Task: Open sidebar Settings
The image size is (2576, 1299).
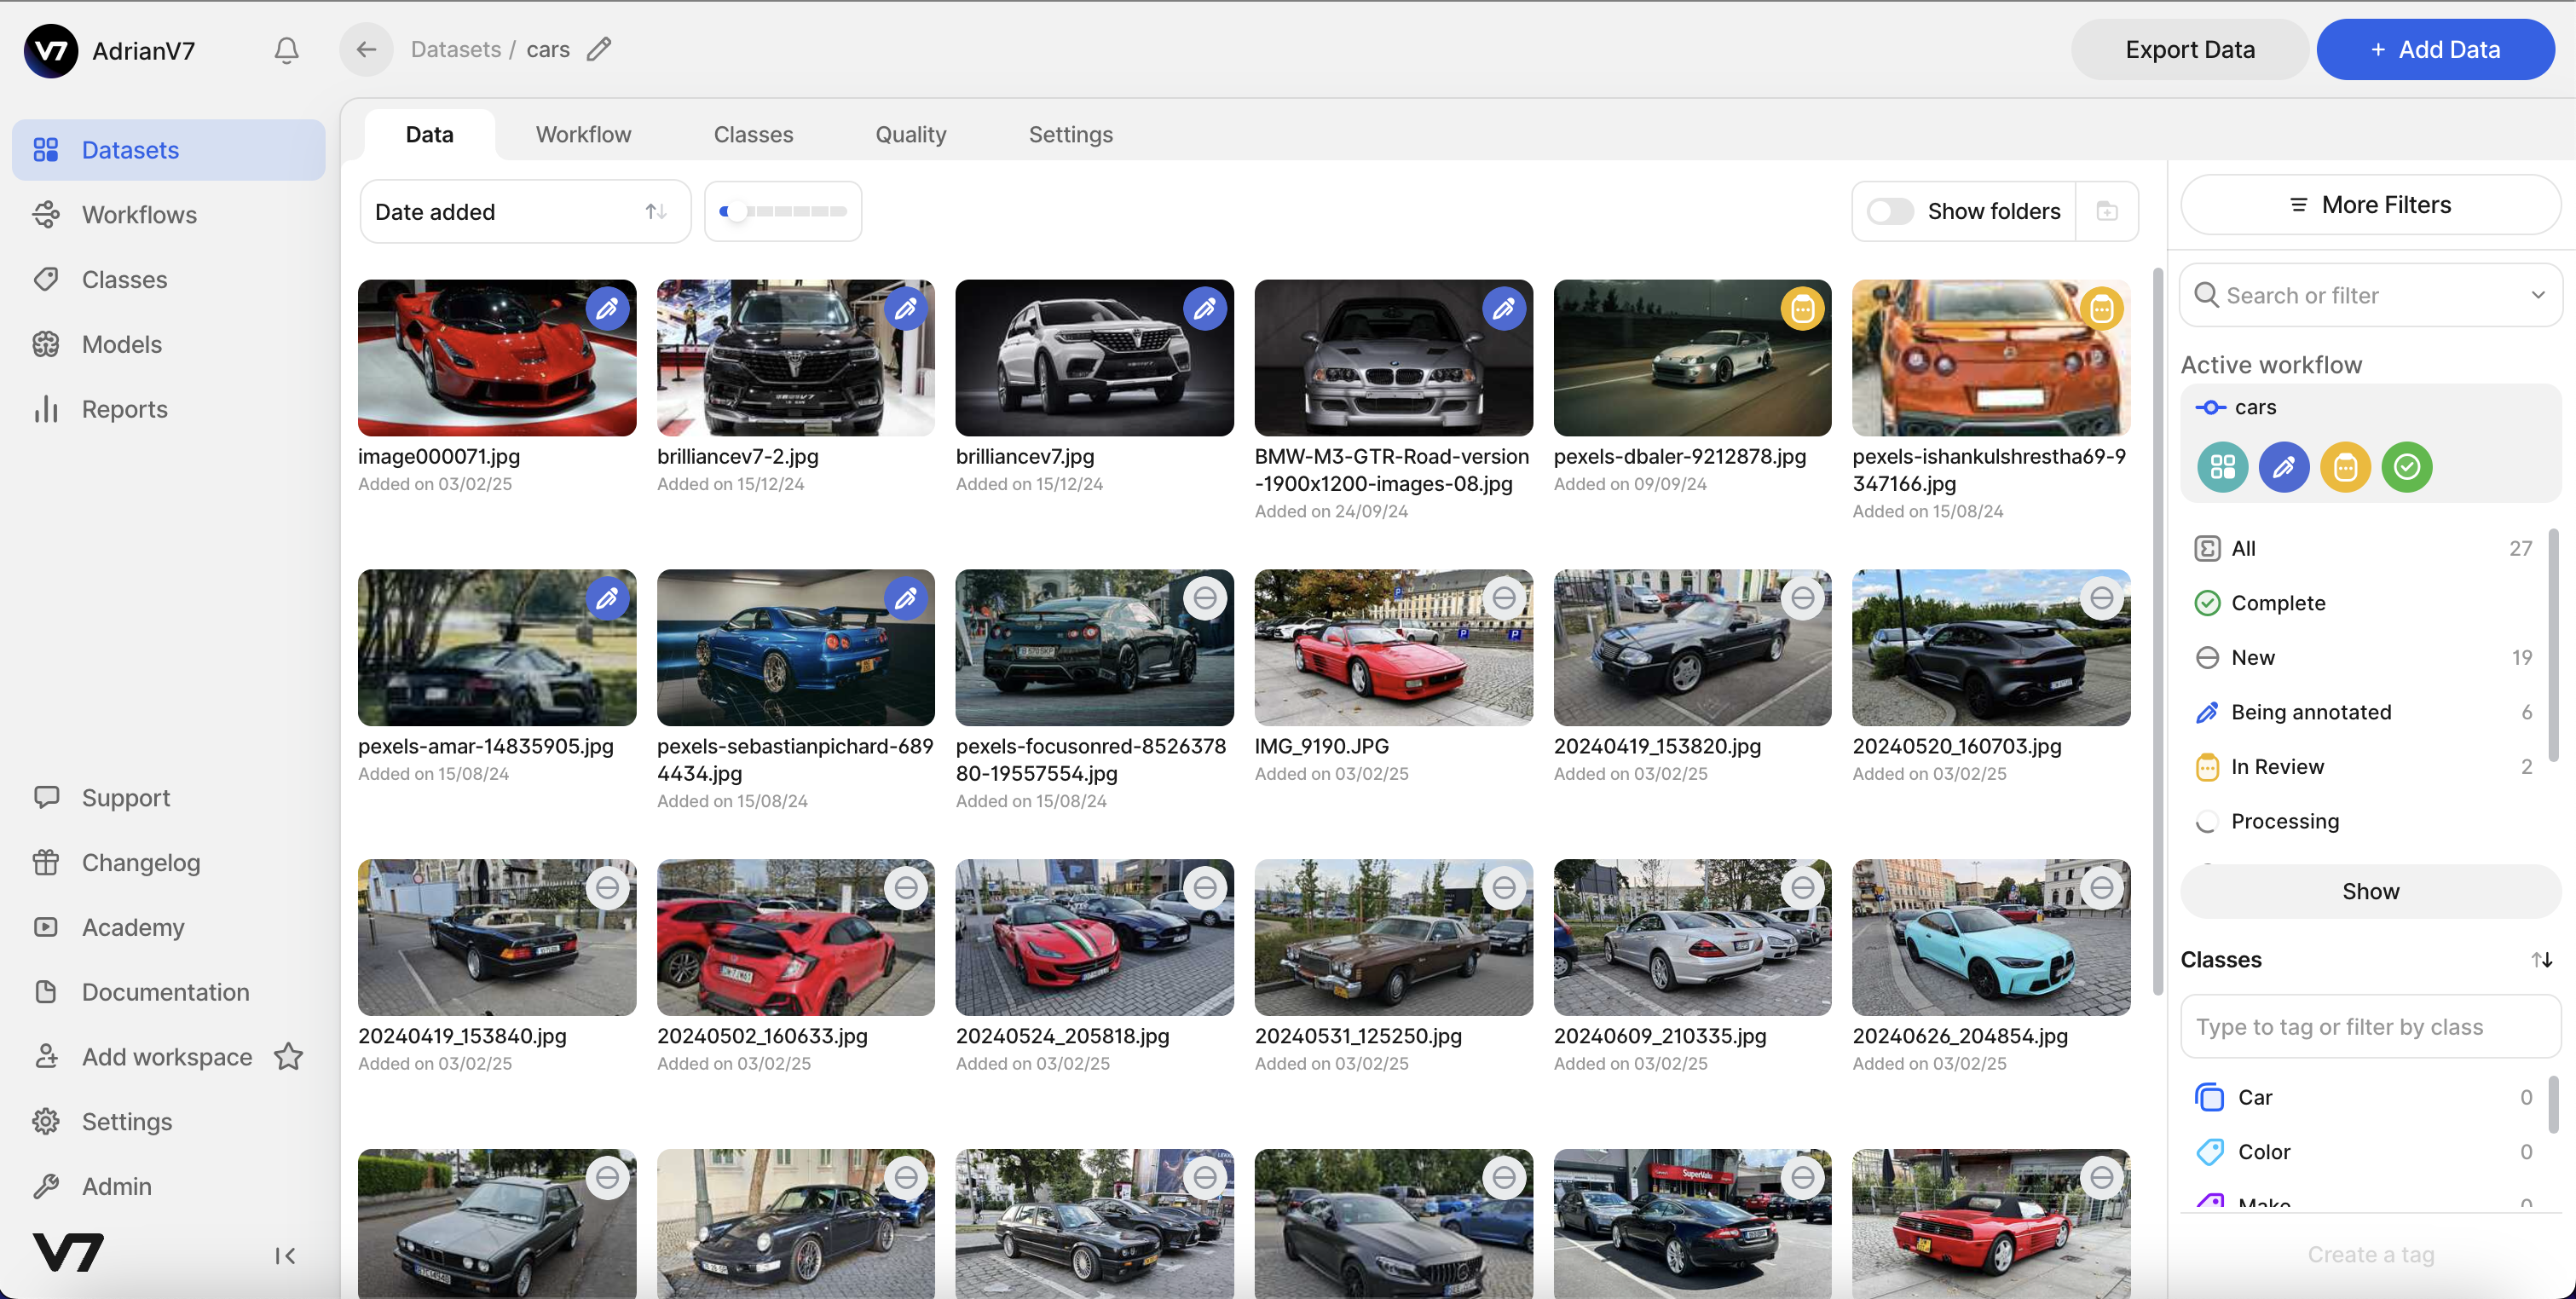Action: (x=168, y=1121)
